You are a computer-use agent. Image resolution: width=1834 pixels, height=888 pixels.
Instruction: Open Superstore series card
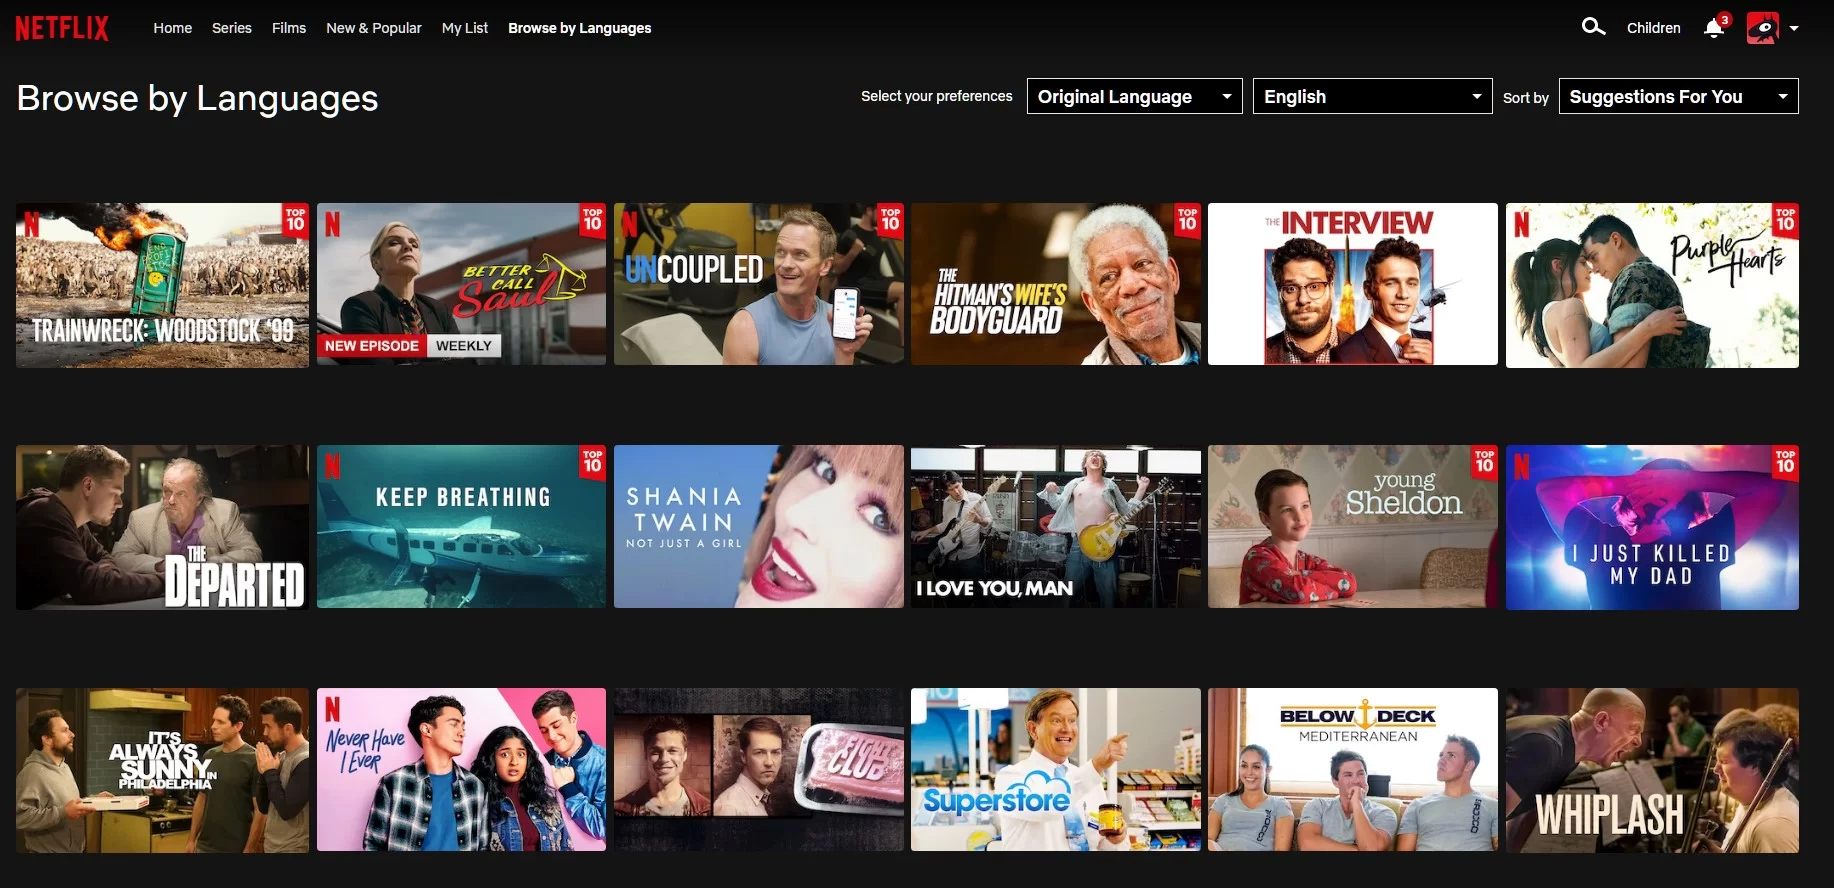click(1056, 770)
